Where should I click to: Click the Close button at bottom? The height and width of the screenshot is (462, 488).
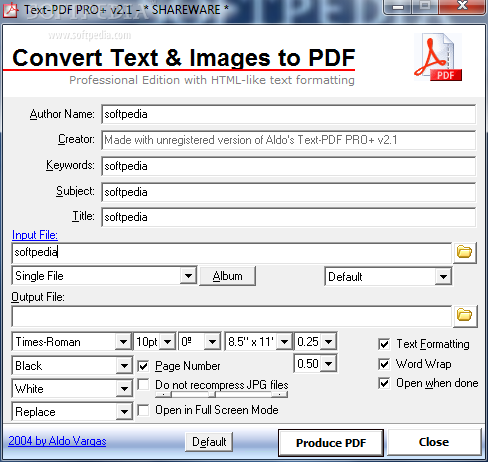tap(434, 442)
